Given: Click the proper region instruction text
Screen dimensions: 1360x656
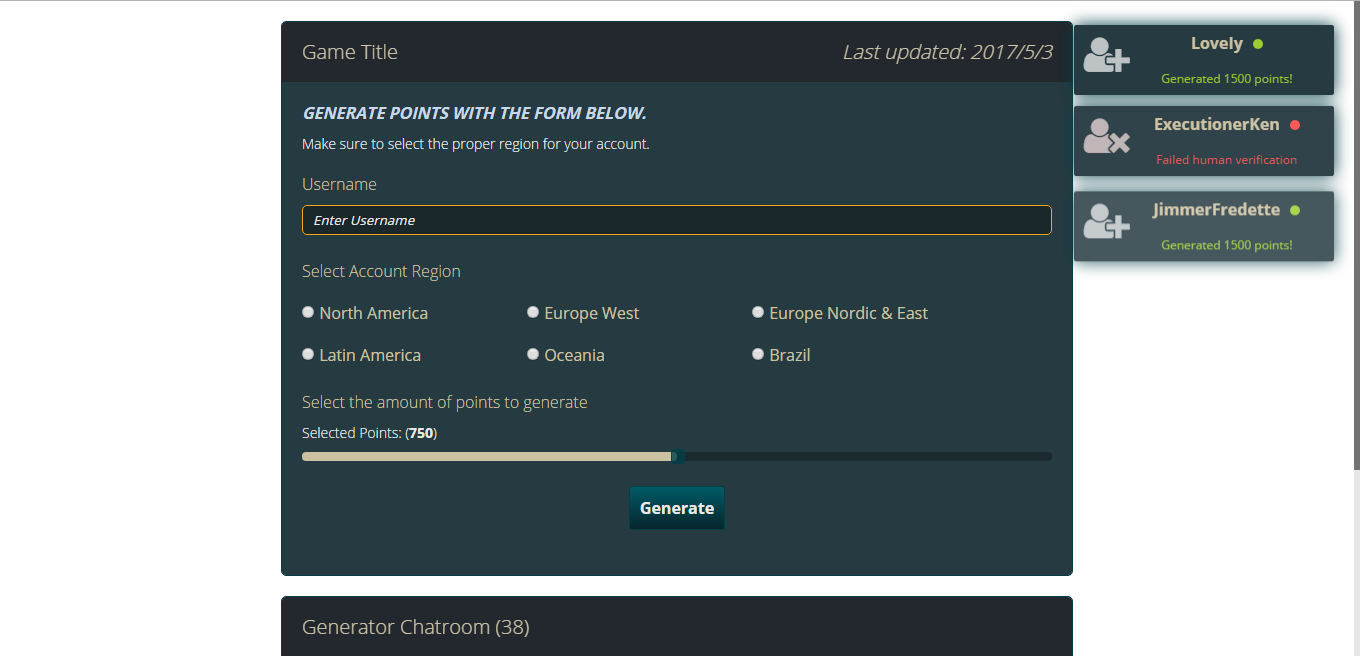Looking at the screenshot, I should pos(476,144).
